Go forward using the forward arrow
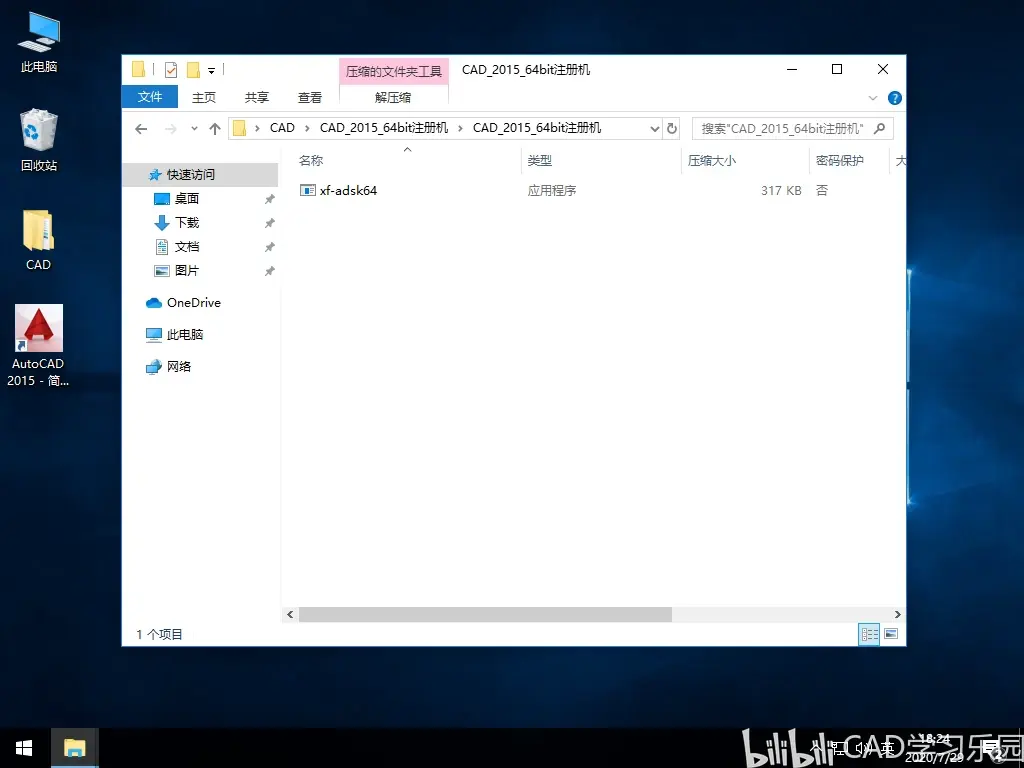Image resolution: width=1024 pixels, height=768 pixels. click(171, 129)
